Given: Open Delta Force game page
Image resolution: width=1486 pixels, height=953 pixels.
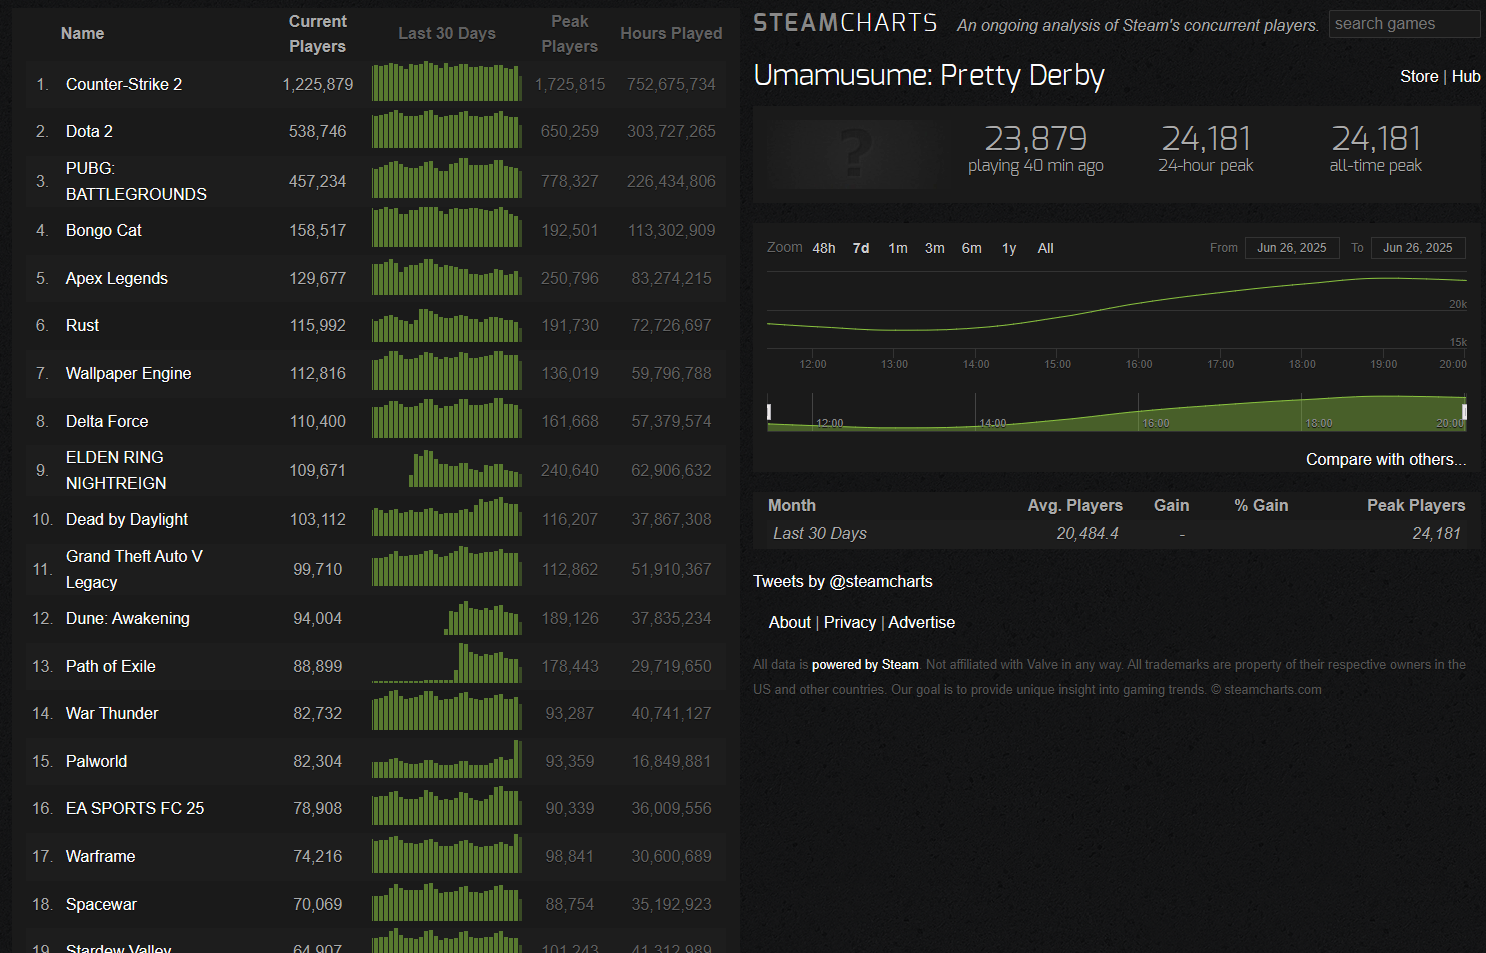Looking at the screenshot, I should coord(107,422).
